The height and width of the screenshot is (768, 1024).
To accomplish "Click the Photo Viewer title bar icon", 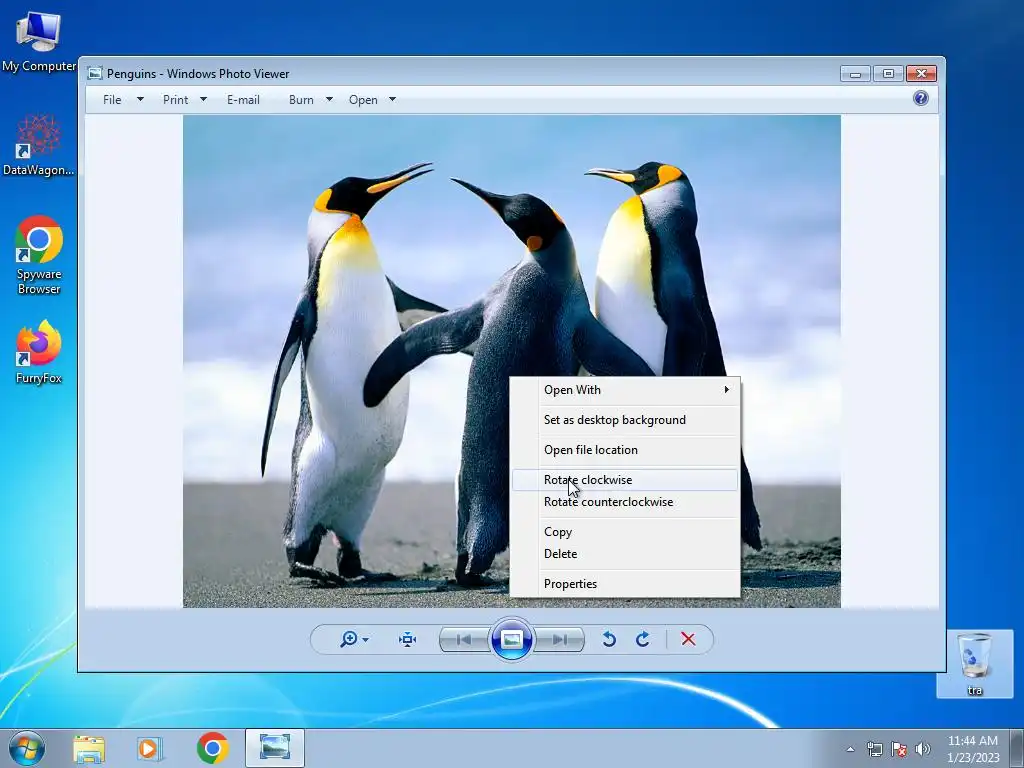I will [95, 73].
